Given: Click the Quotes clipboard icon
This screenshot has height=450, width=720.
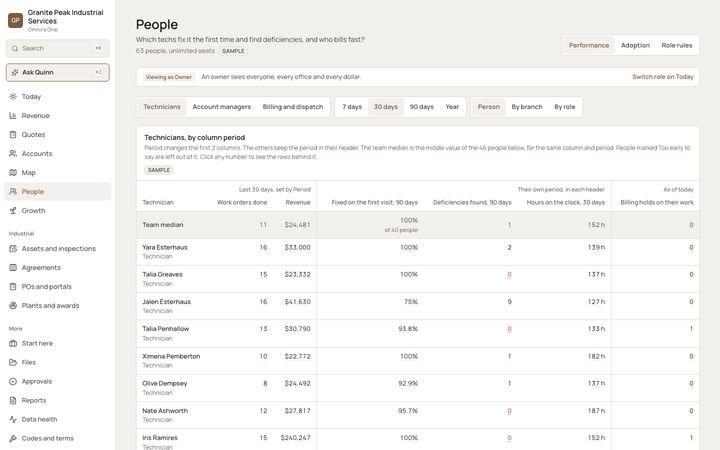Looking at the screenshot, I should click(x=13, y=135).
